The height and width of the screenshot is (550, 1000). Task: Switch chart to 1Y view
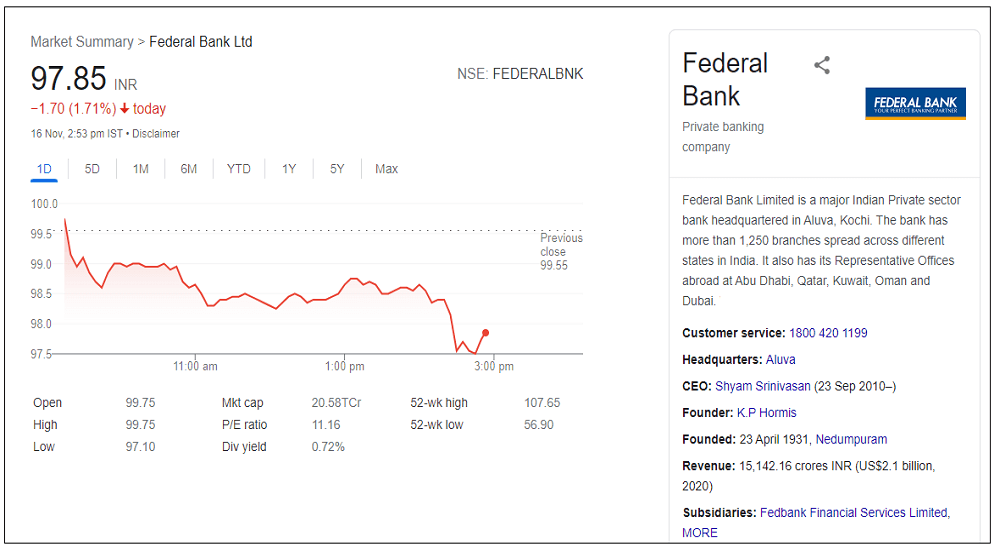point(288,169)
